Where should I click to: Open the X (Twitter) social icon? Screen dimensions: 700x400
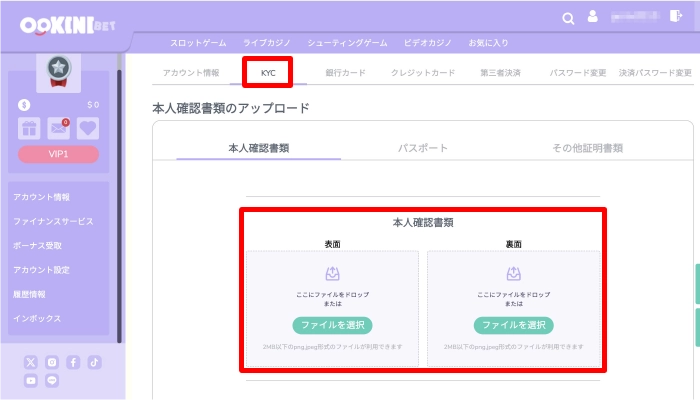point(31,362)
